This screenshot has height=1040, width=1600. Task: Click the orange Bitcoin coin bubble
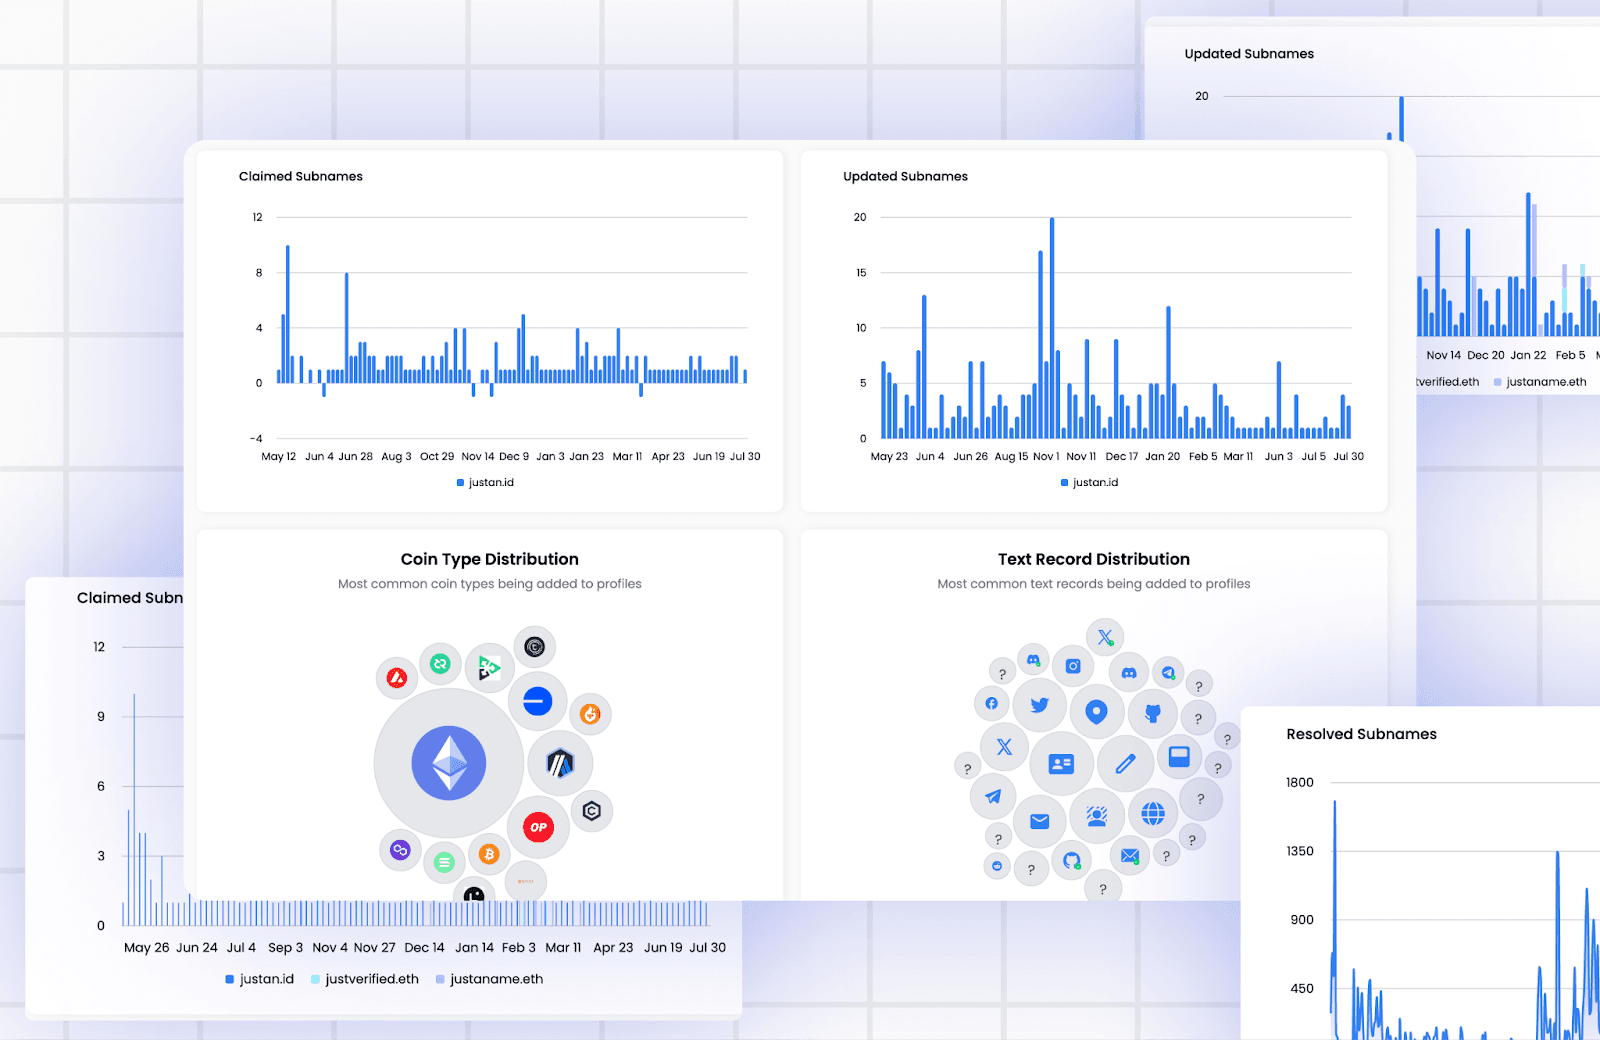pos(489,854)
